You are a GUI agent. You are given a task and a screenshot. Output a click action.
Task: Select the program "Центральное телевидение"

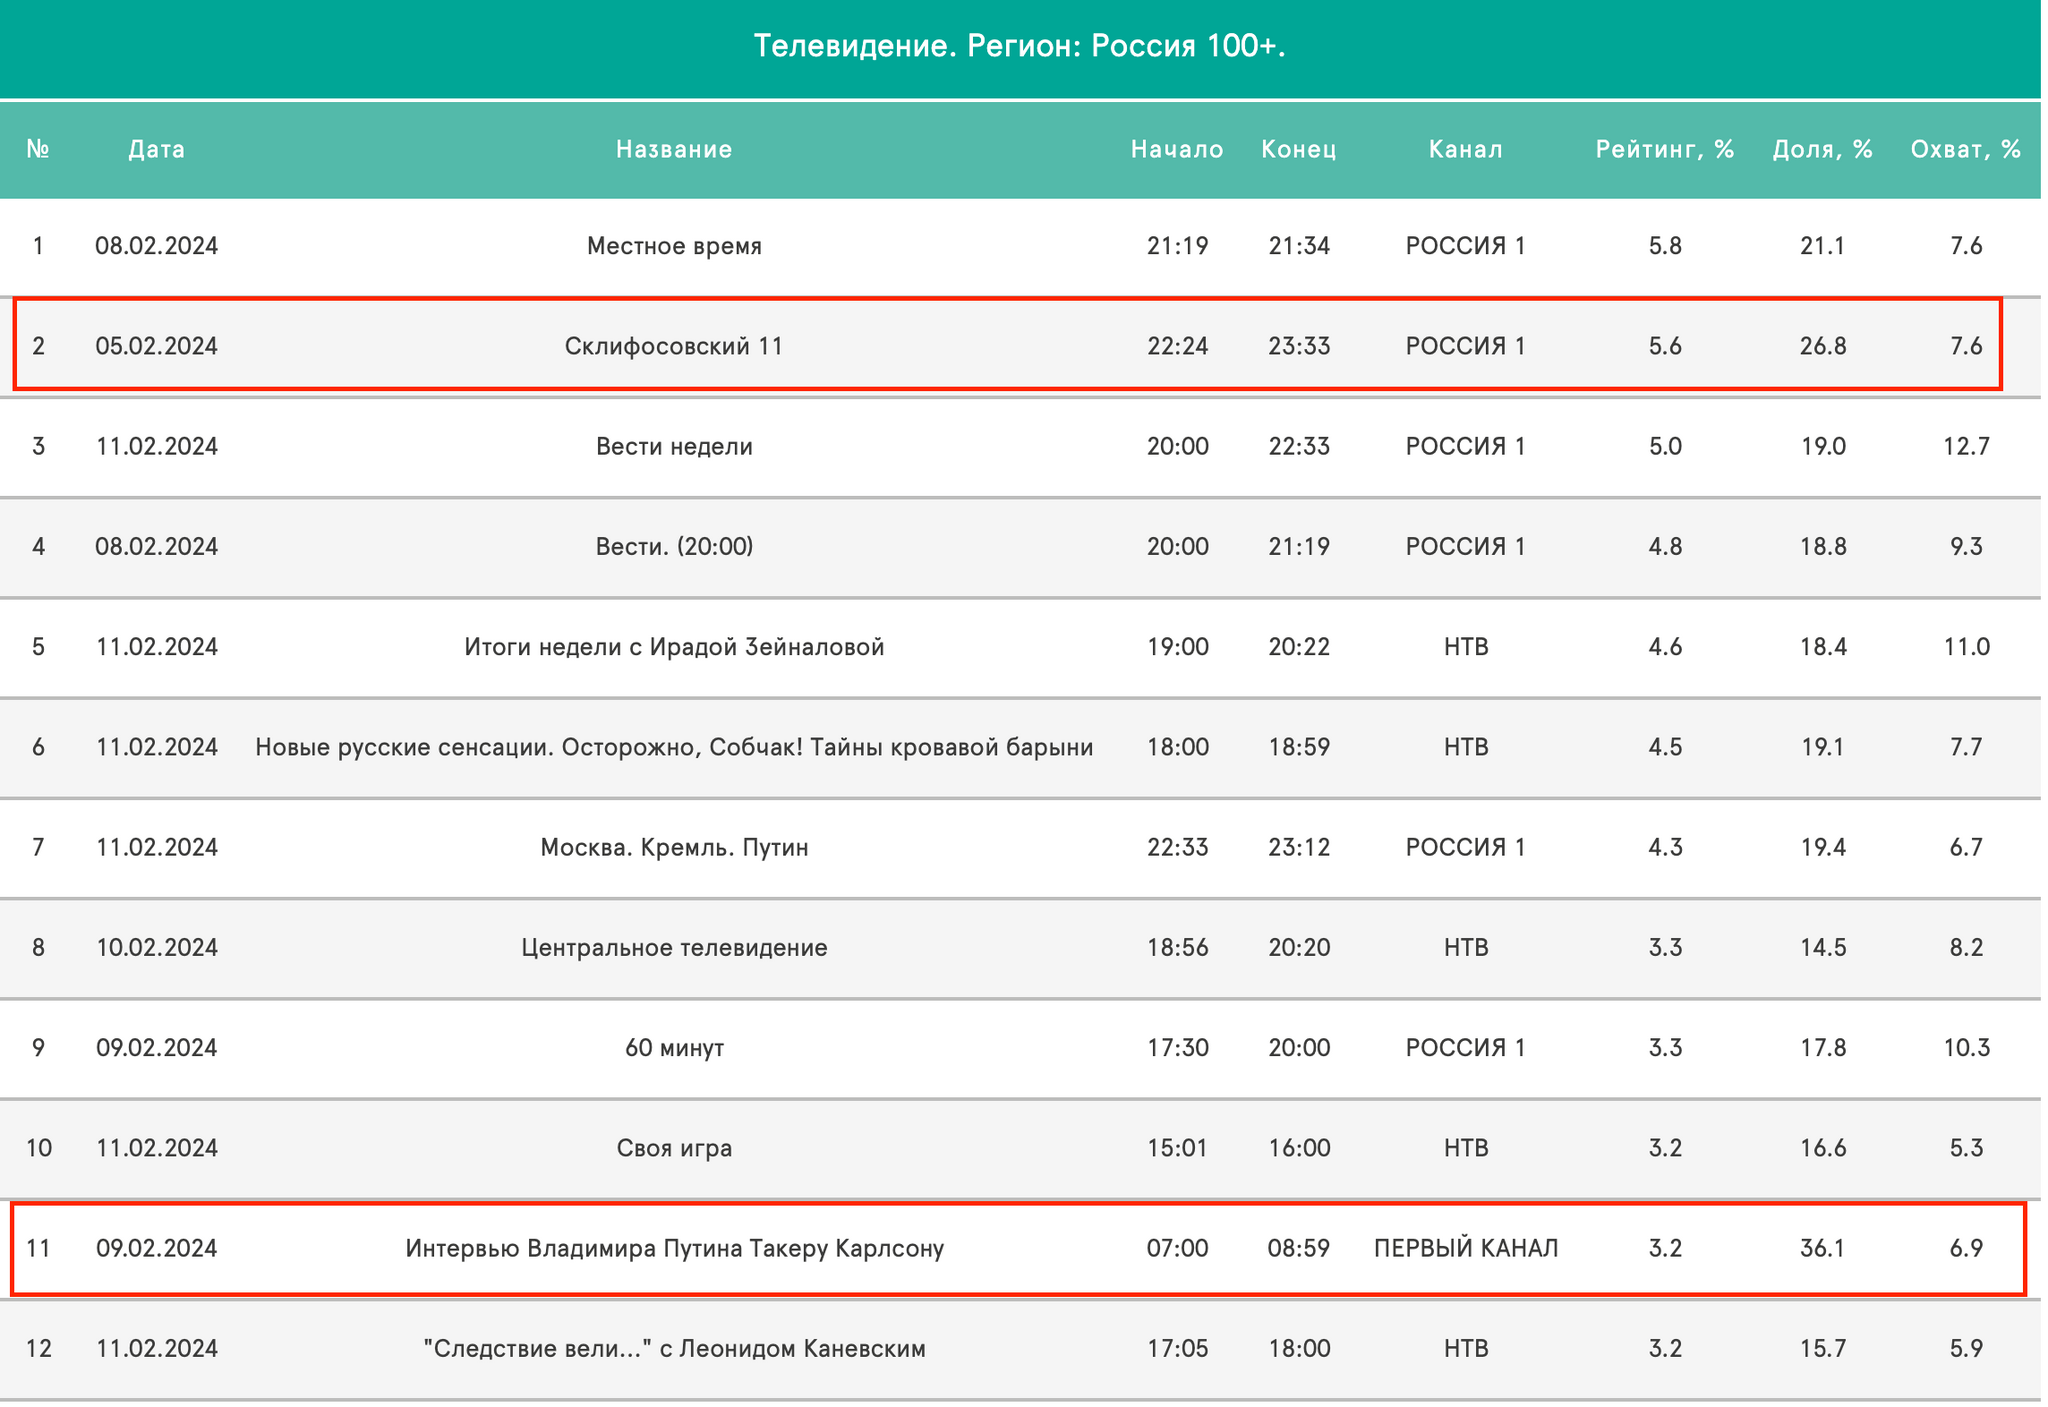[x=674, y=947]
